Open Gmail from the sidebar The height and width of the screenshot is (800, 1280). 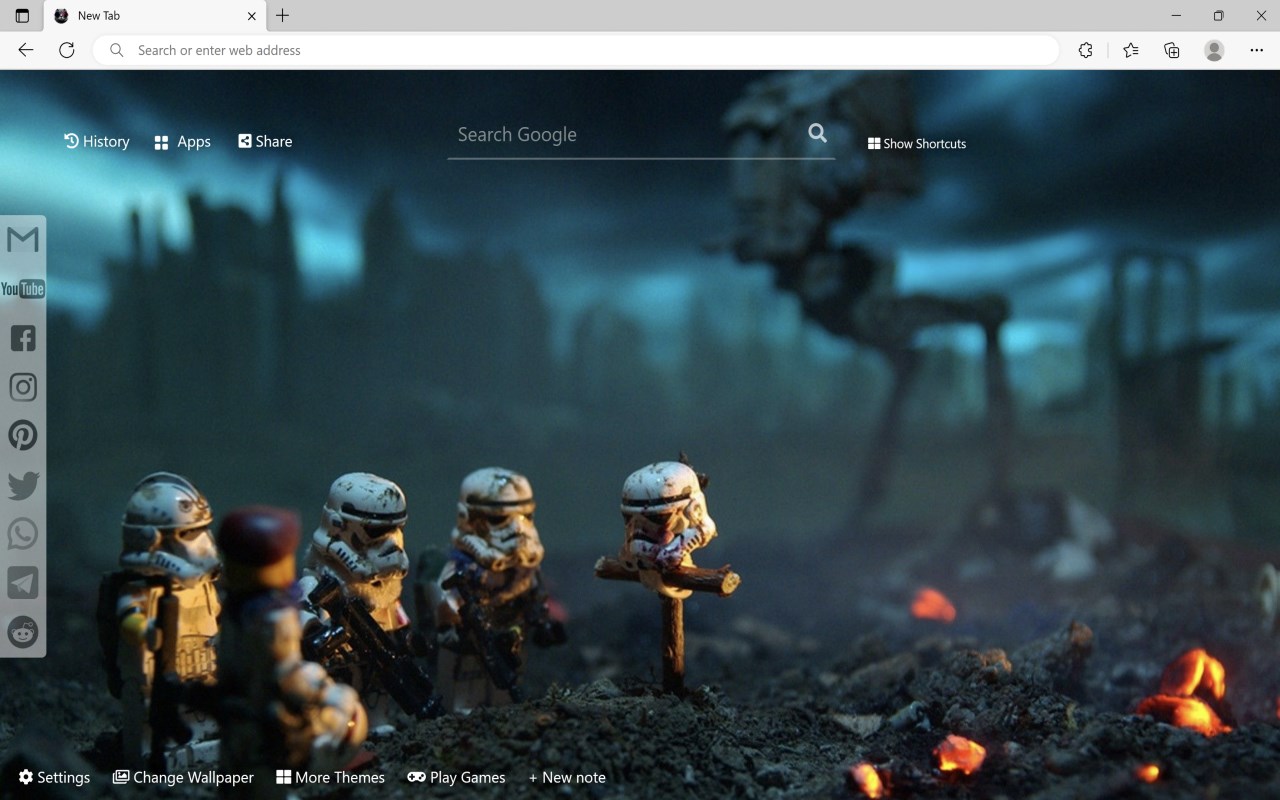pyautogui.click(x=23, y=240)
